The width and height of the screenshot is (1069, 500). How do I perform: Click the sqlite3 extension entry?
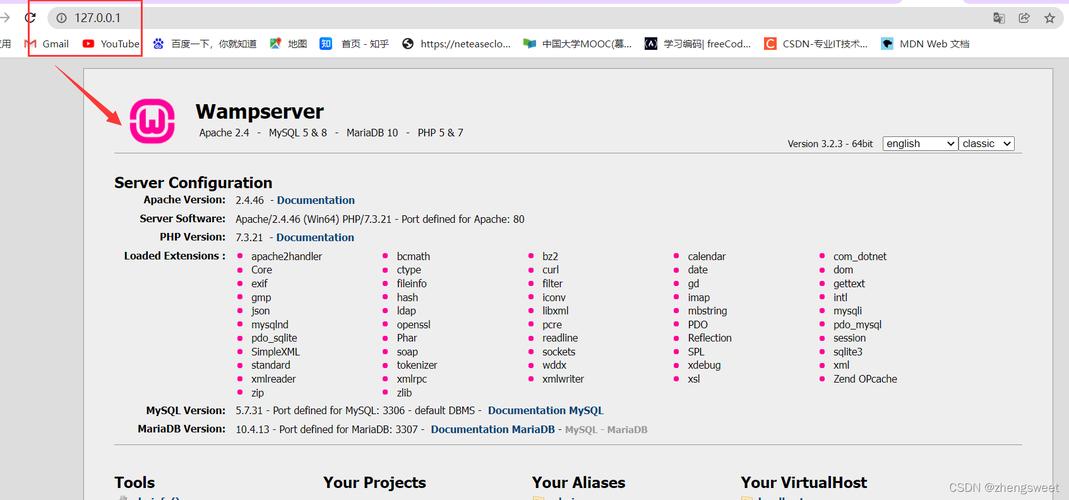(847, 352)
